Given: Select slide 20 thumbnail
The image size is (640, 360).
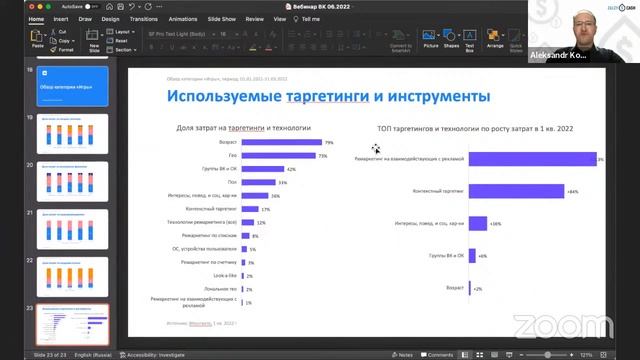Looking at the screenshot, I should coord(72,182).
